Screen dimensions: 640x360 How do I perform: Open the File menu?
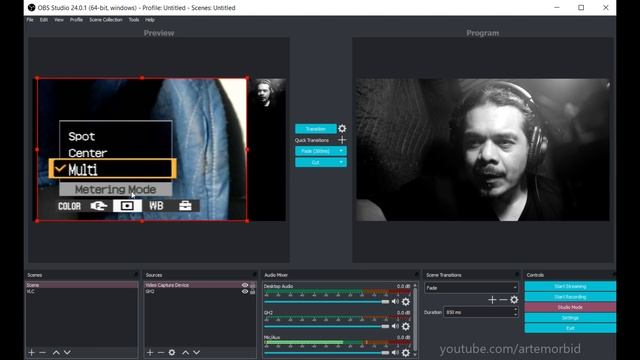click(30, 20)
